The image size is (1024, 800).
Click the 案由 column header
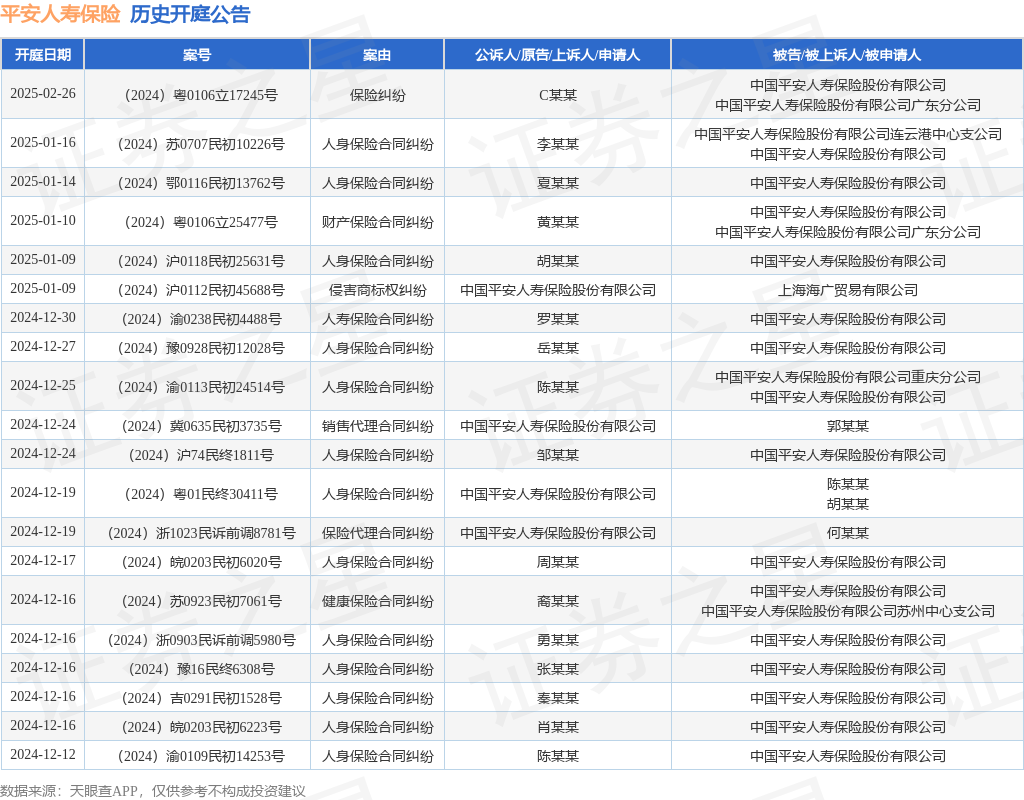pos(377,55)
